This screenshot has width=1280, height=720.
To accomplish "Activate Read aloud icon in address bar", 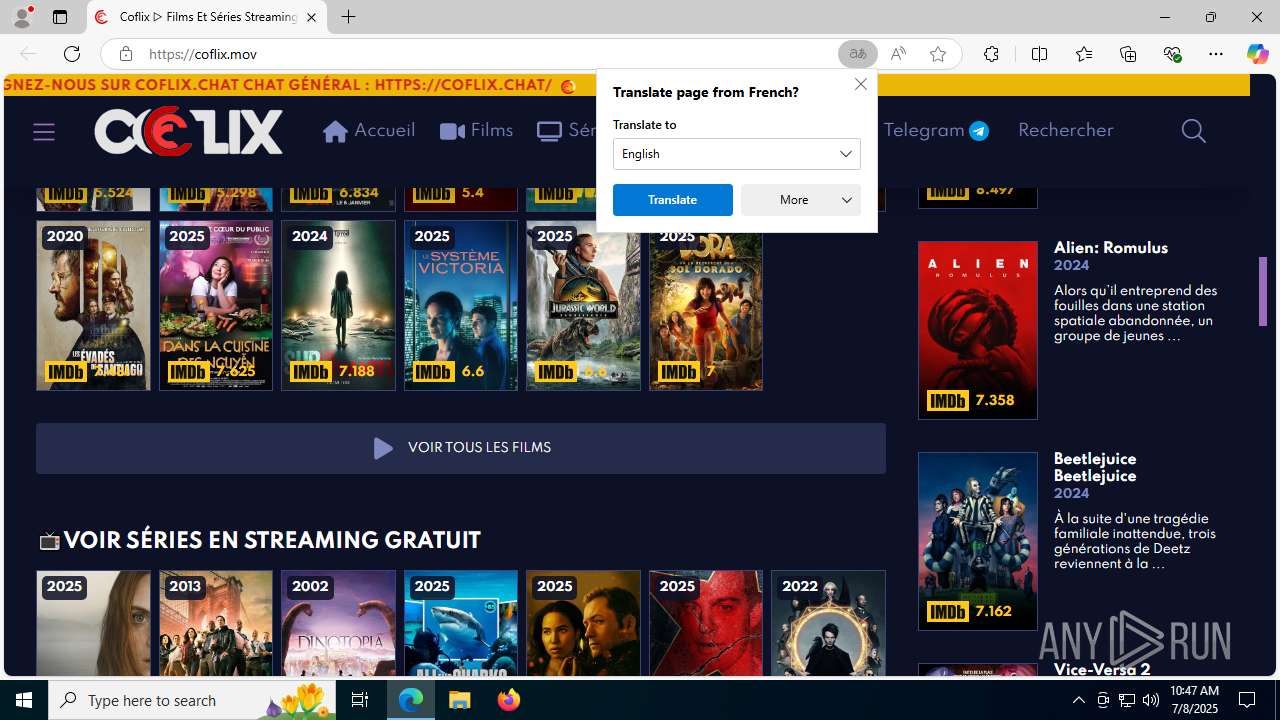I will (898, 54).
